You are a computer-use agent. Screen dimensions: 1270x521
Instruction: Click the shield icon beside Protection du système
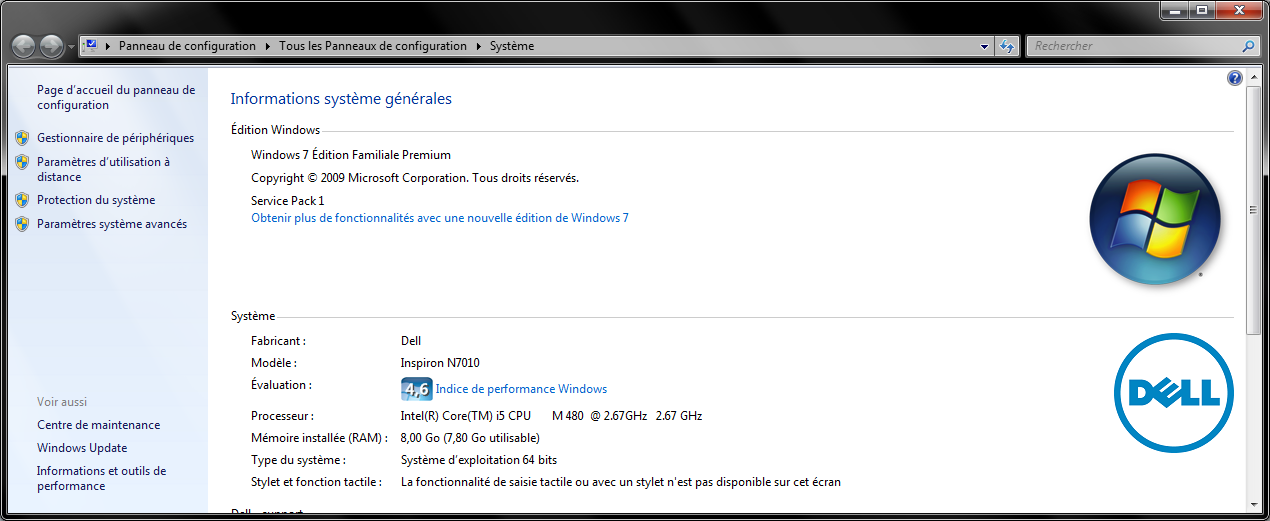click(22, 200)
